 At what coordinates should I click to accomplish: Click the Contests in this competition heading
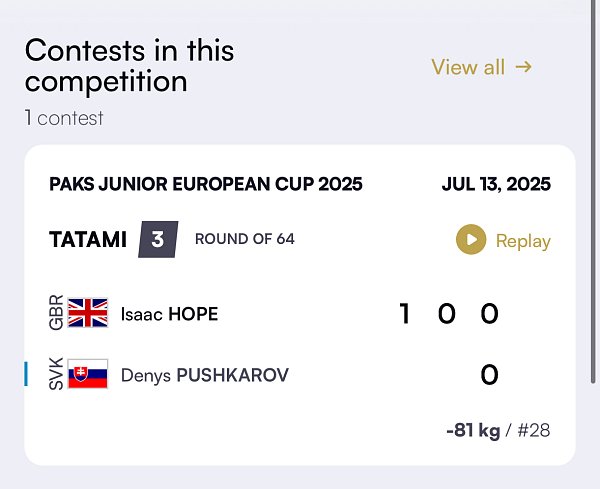click(x=129, y=66)
